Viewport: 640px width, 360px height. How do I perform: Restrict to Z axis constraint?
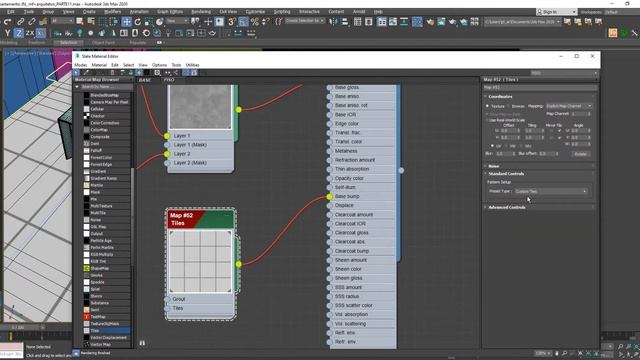(x=18, y=33)
